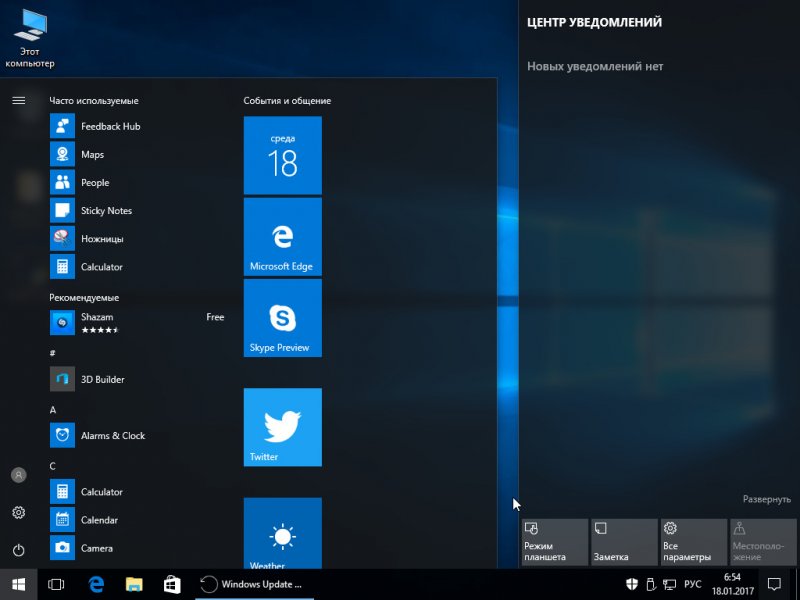Click the Рекомендуемые heading

(x=84, y=297)
